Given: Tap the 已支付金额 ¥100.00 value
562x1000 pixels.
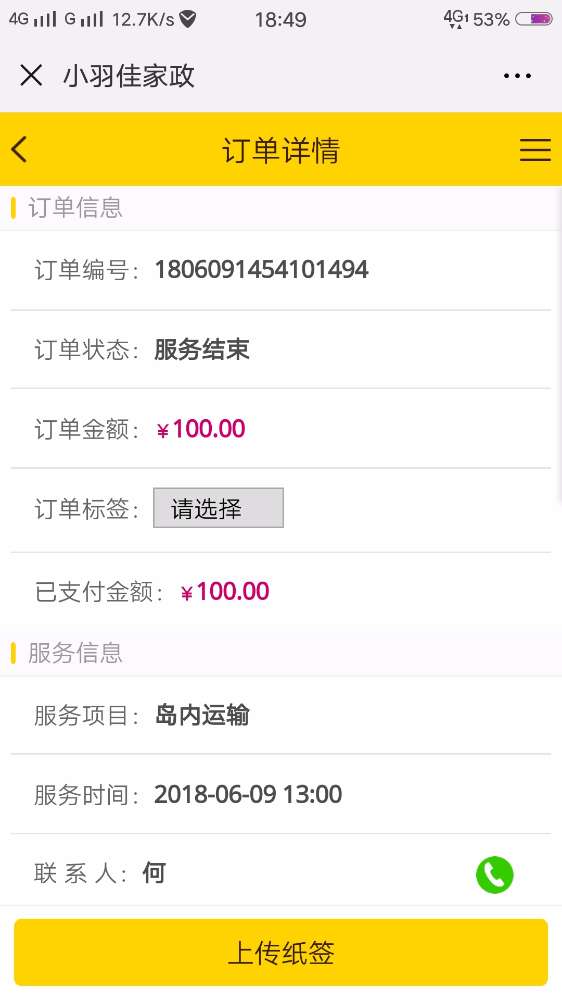Looking at the screenshot, I should [225, 592].
